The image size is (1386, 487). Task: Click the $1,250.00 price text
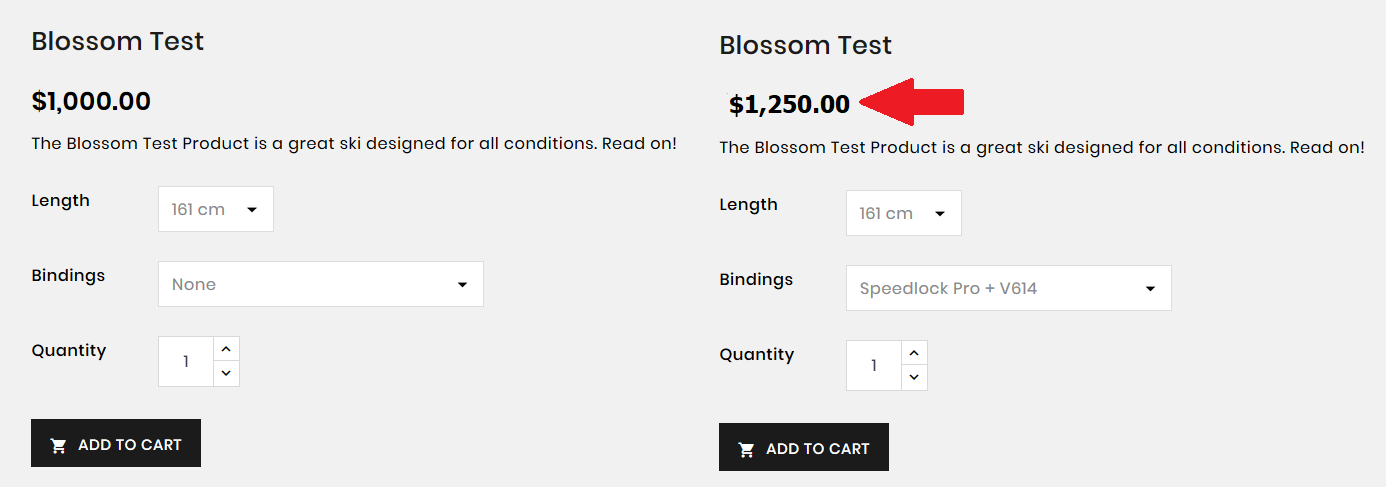(x=789, y=104)
